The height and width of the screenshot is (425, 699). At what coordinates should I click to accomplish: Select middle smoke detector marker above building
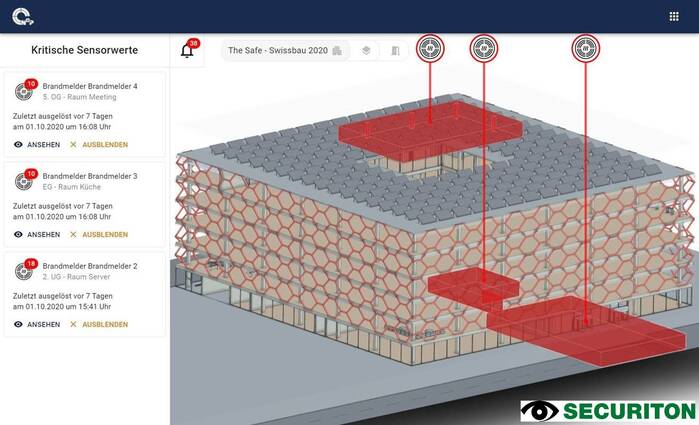[484, 48]
